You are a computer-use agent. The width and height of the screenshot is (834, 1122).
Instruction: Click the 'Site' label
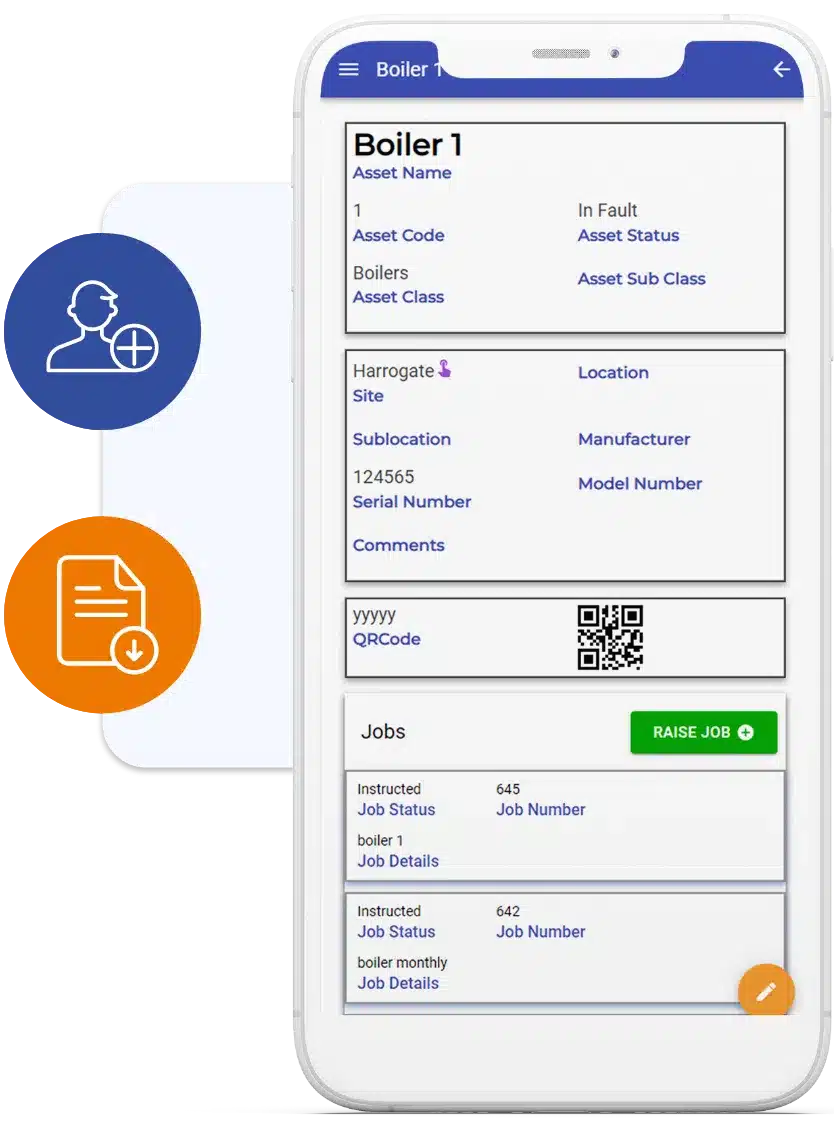(x=368, y=396)
